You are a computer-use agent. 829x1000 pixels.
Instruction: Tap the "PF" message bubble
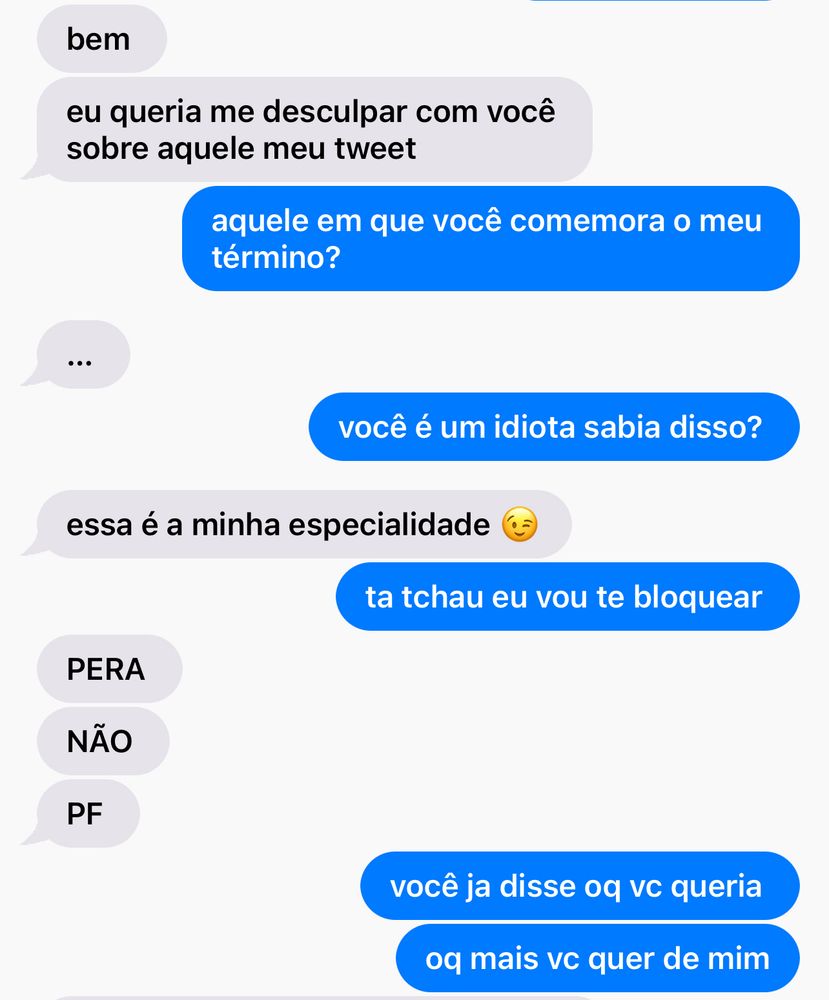pyautogui.click(x=82, y=814)
